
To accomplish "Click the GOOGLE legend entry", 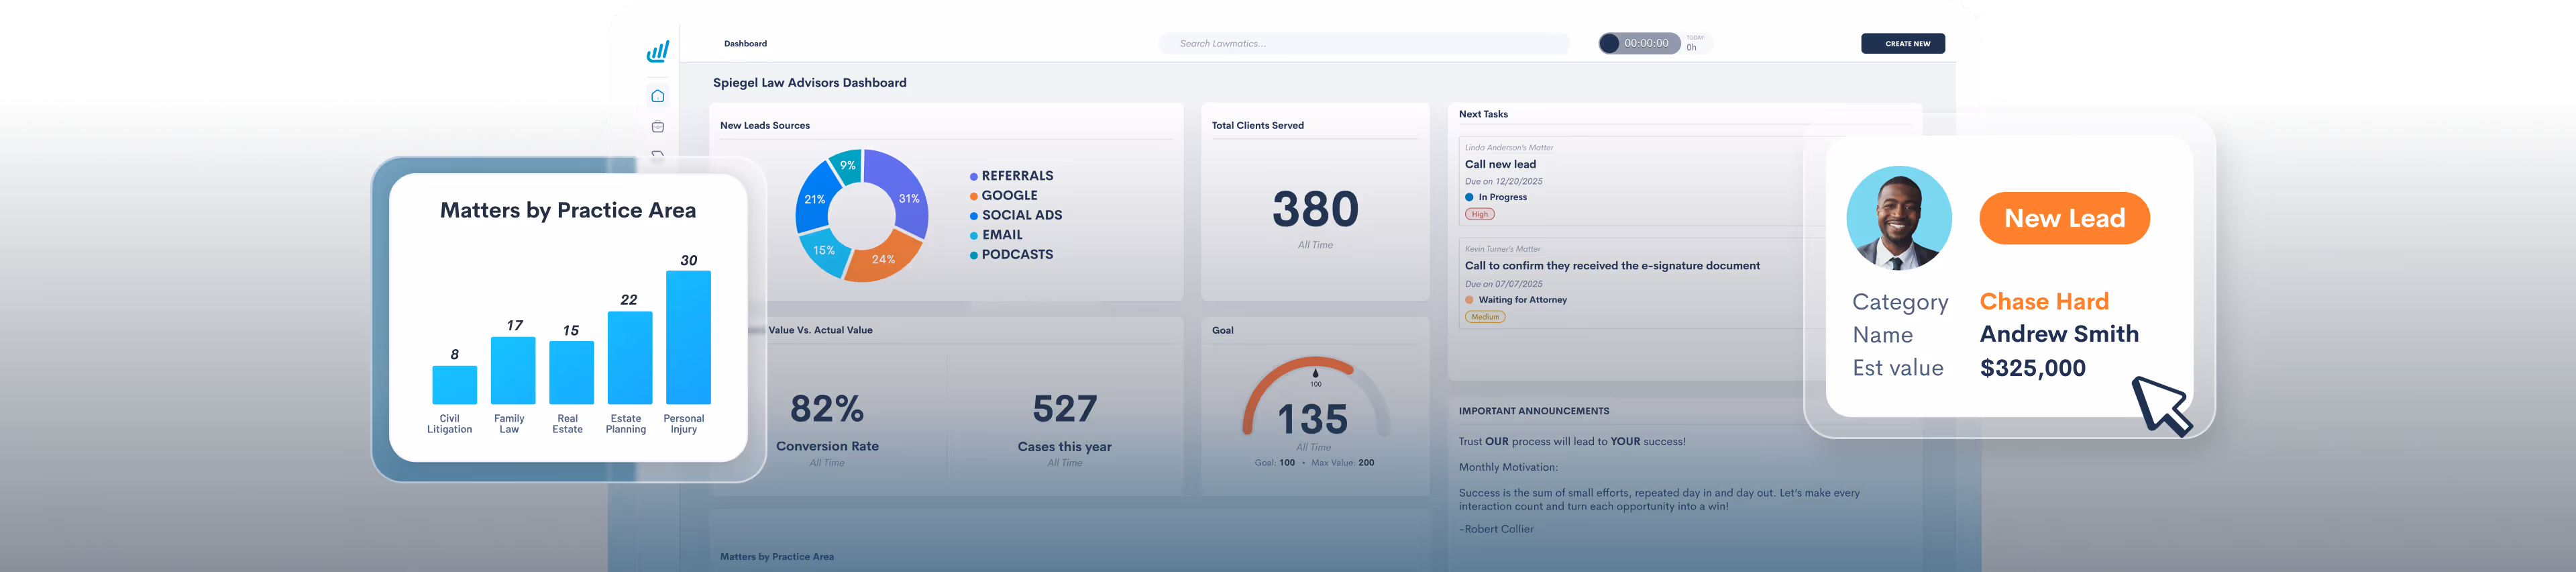I will tap(1003, 196).
